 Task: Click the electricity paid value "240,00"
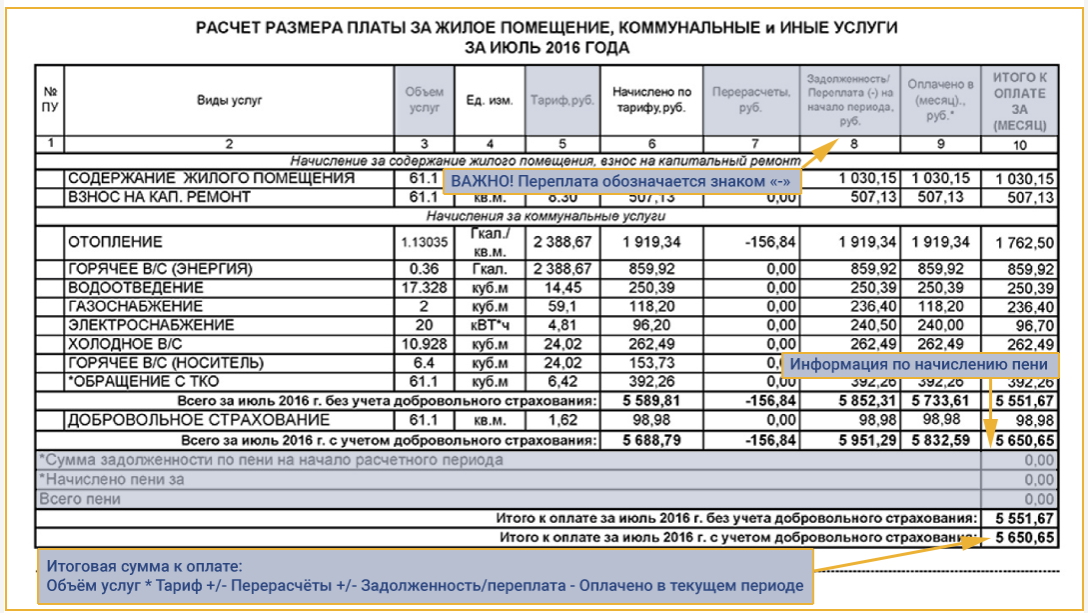tap(940, 325)
